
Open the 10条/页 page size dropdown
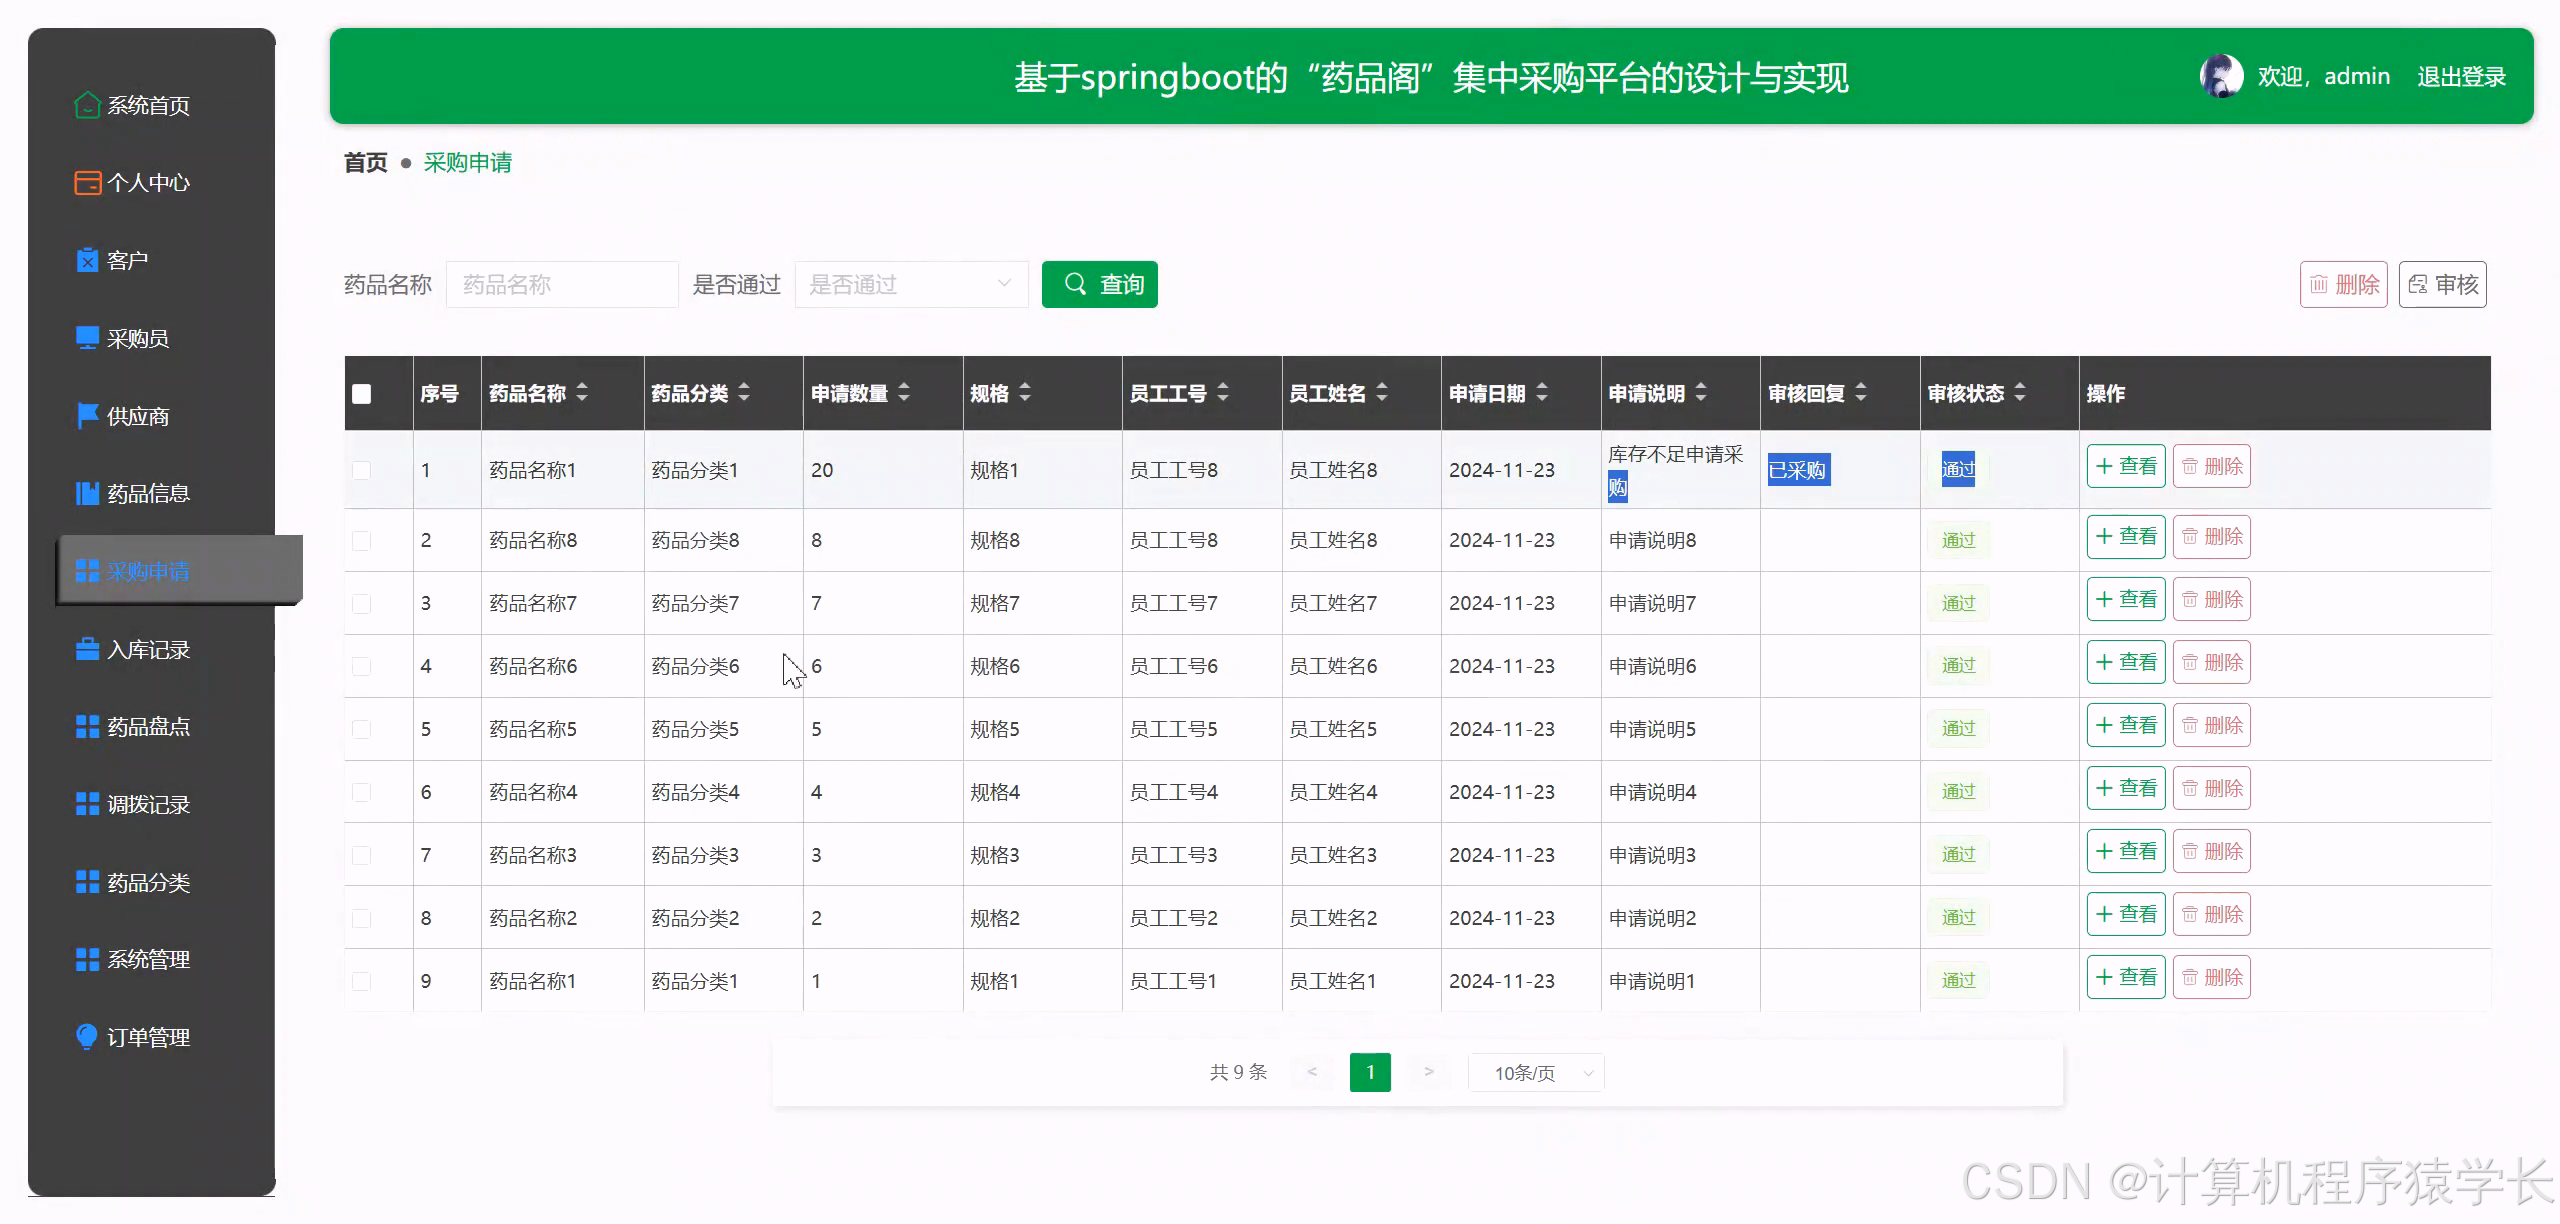tap(1535, 1072)
